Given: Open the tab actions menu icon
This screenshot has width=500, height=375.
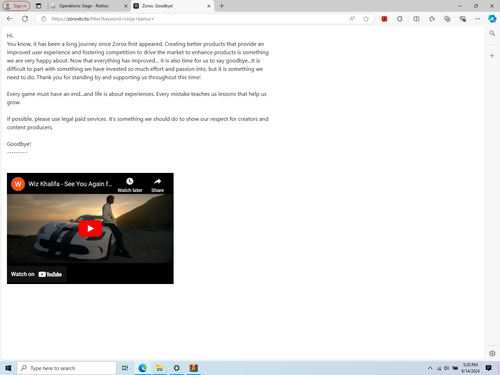Looking at the screenshot, I should click(x=39, y=6).
